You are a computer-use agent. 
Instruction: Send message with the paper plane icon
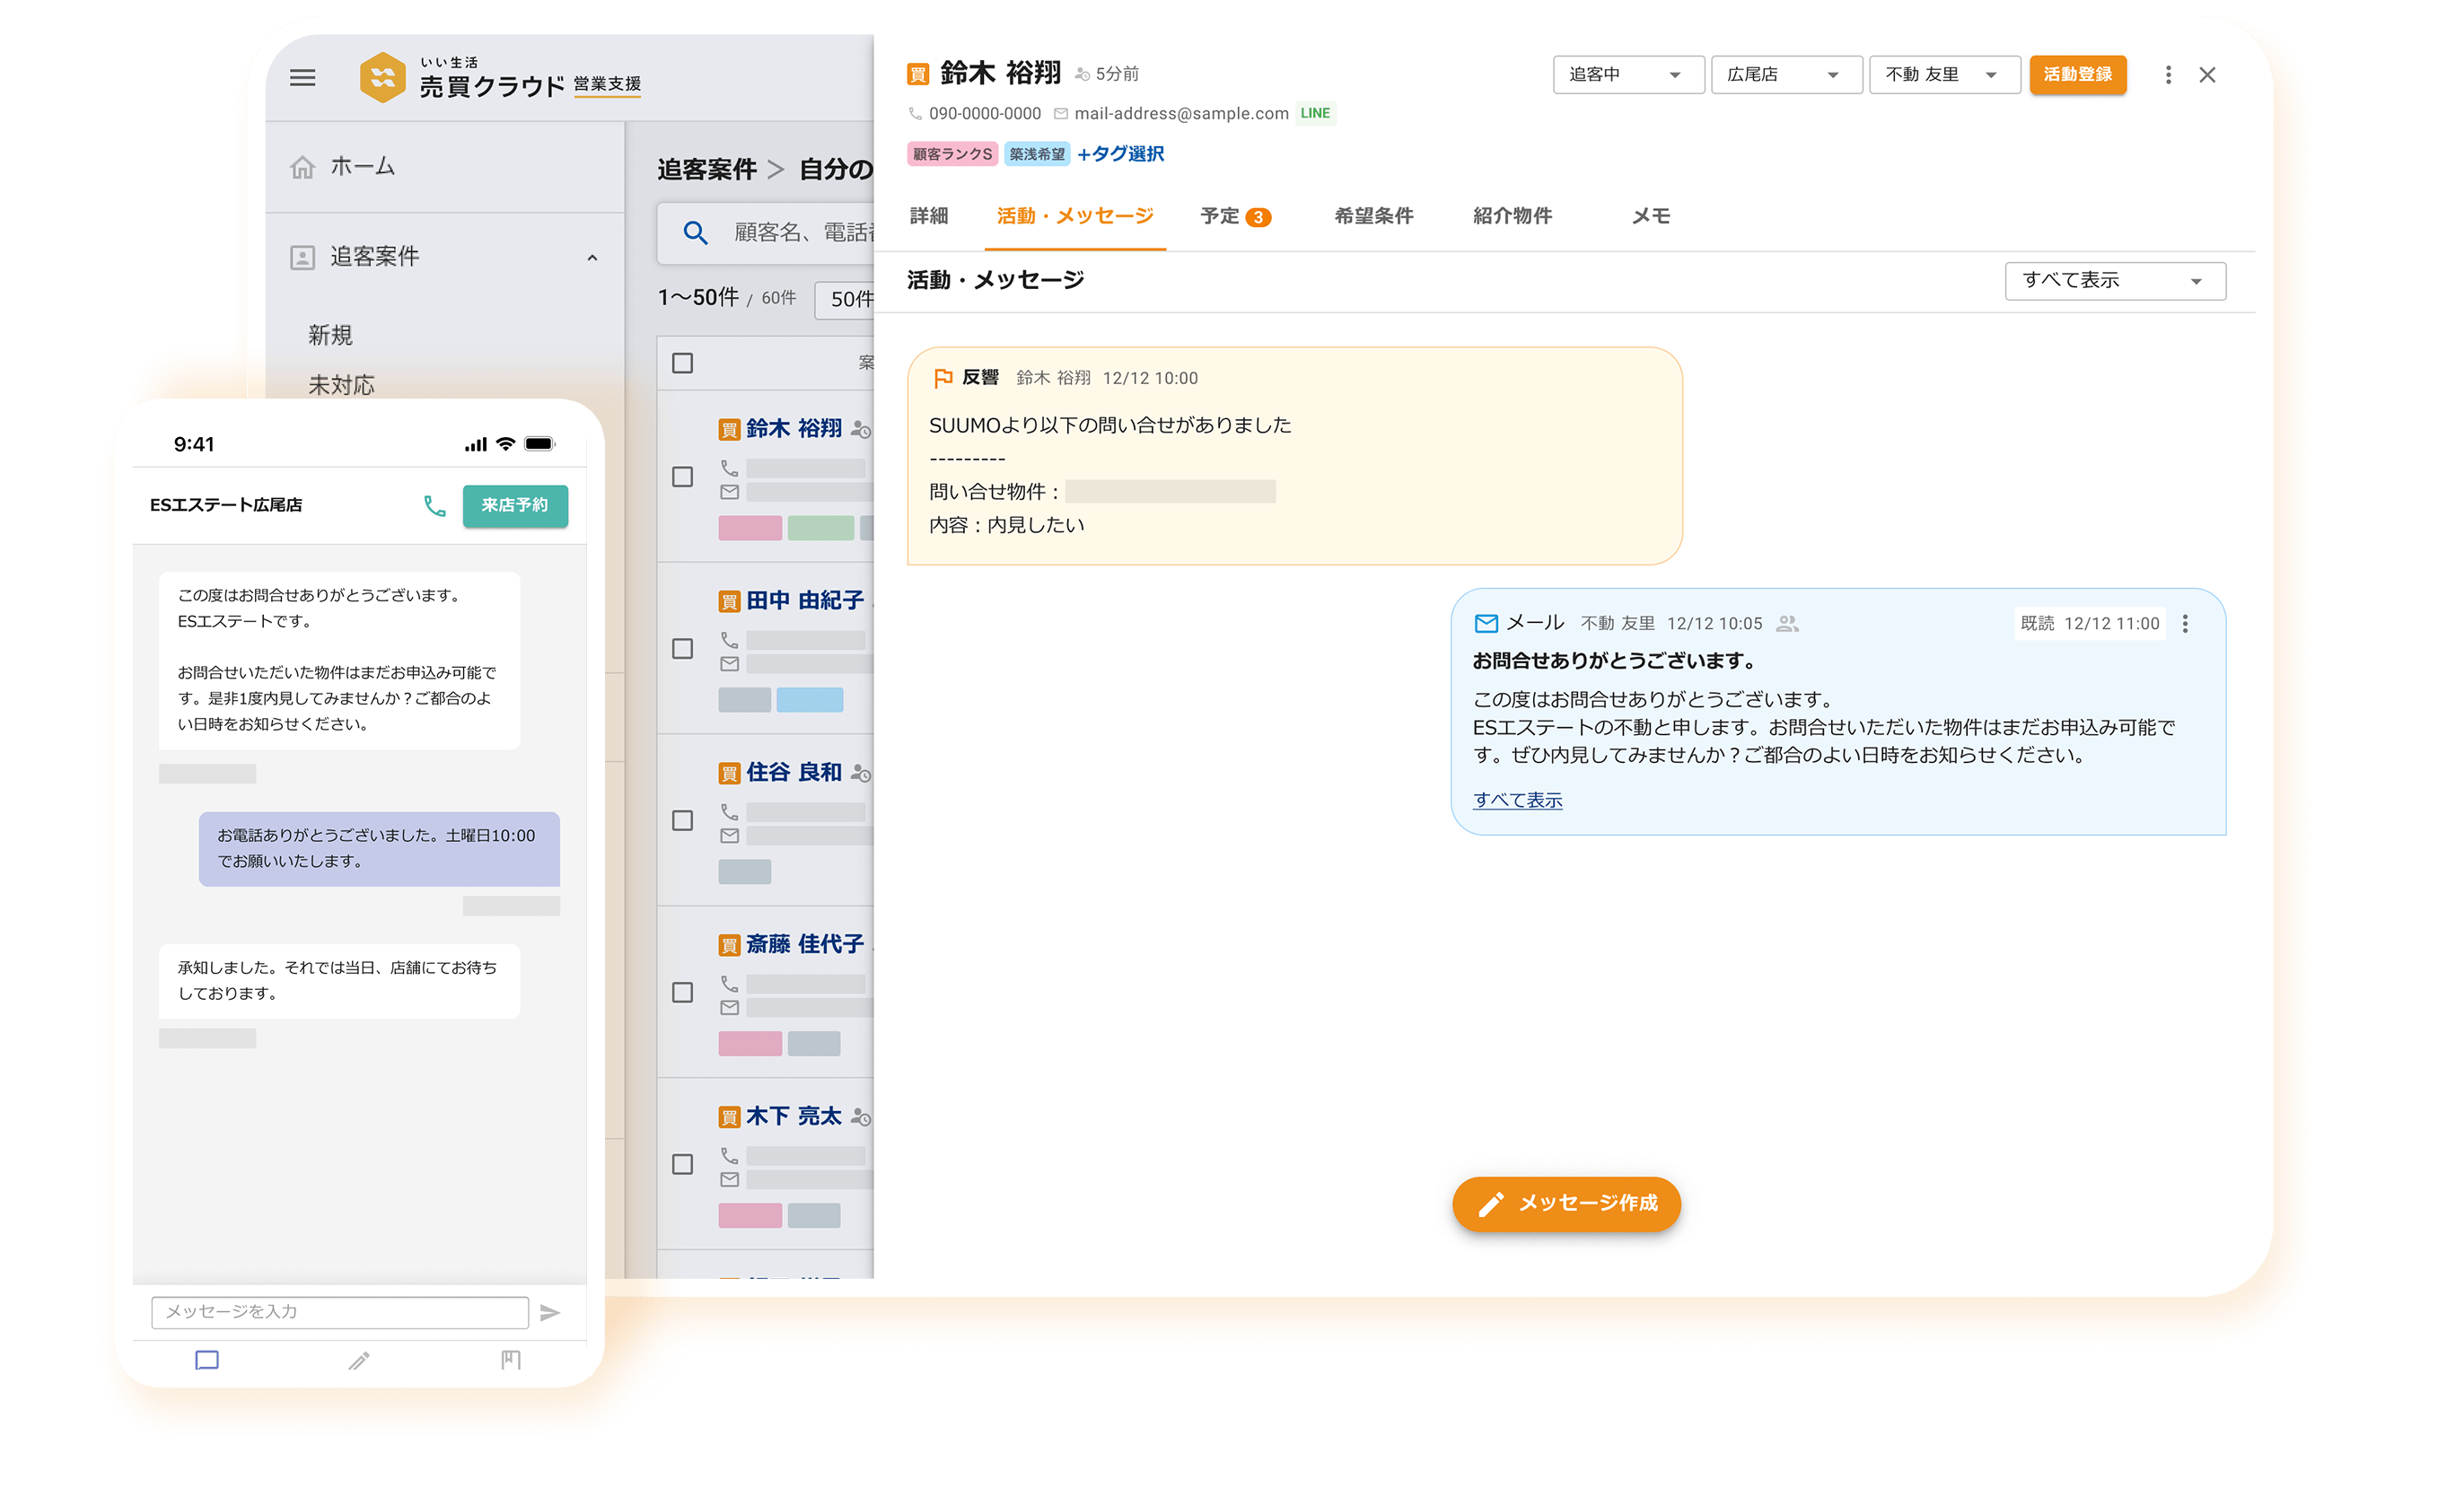pyautogui.click(x=550, y=1313)
